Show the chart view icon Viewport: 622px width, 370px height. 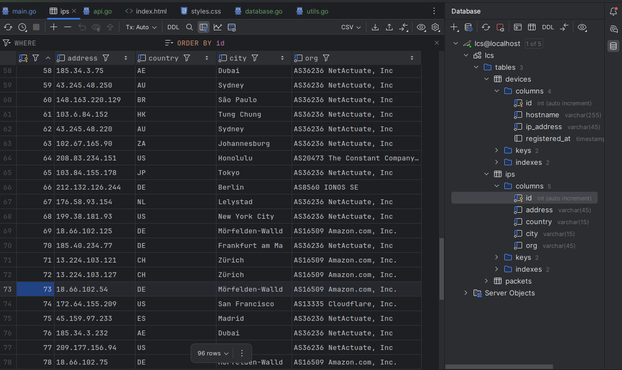click(x=217, y=27)
